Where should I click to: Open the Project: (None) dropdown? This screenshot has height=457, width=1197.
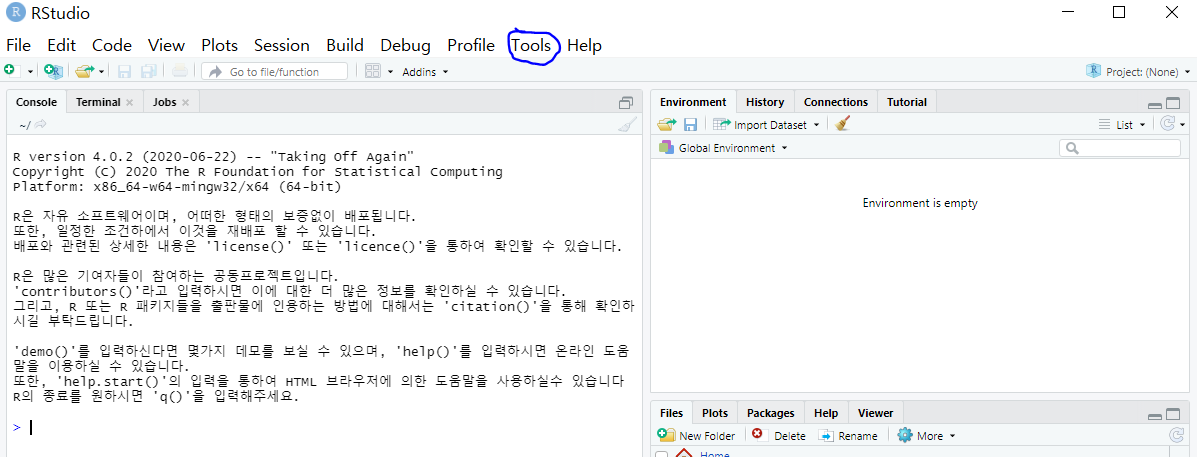pyautogui.click(x=1138, y=71)
